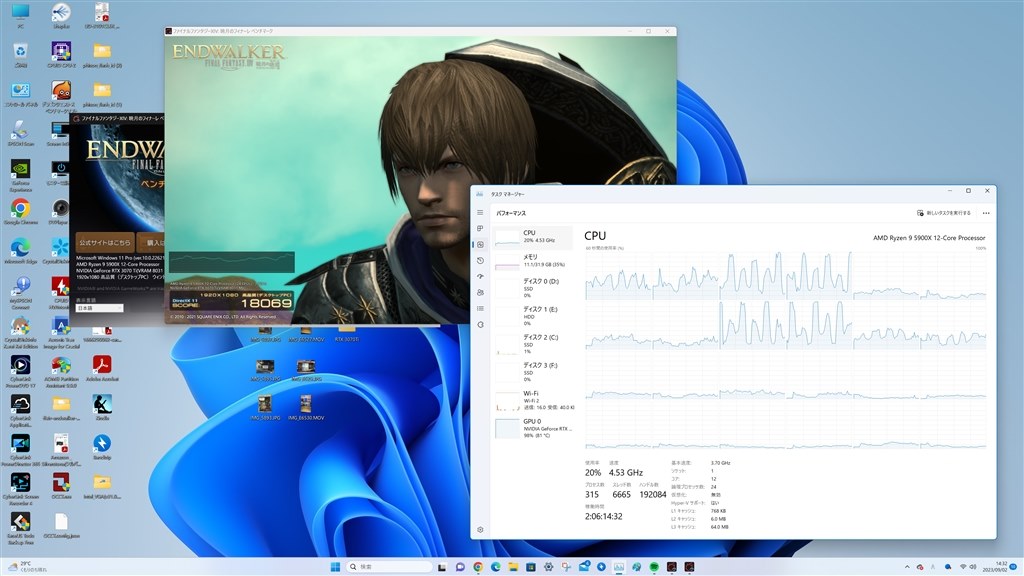This screenshot has width=1024, height=576.
Task: Open the OCCT desktop shortcut
Action: pyautogui.click(x=61, y=487)
